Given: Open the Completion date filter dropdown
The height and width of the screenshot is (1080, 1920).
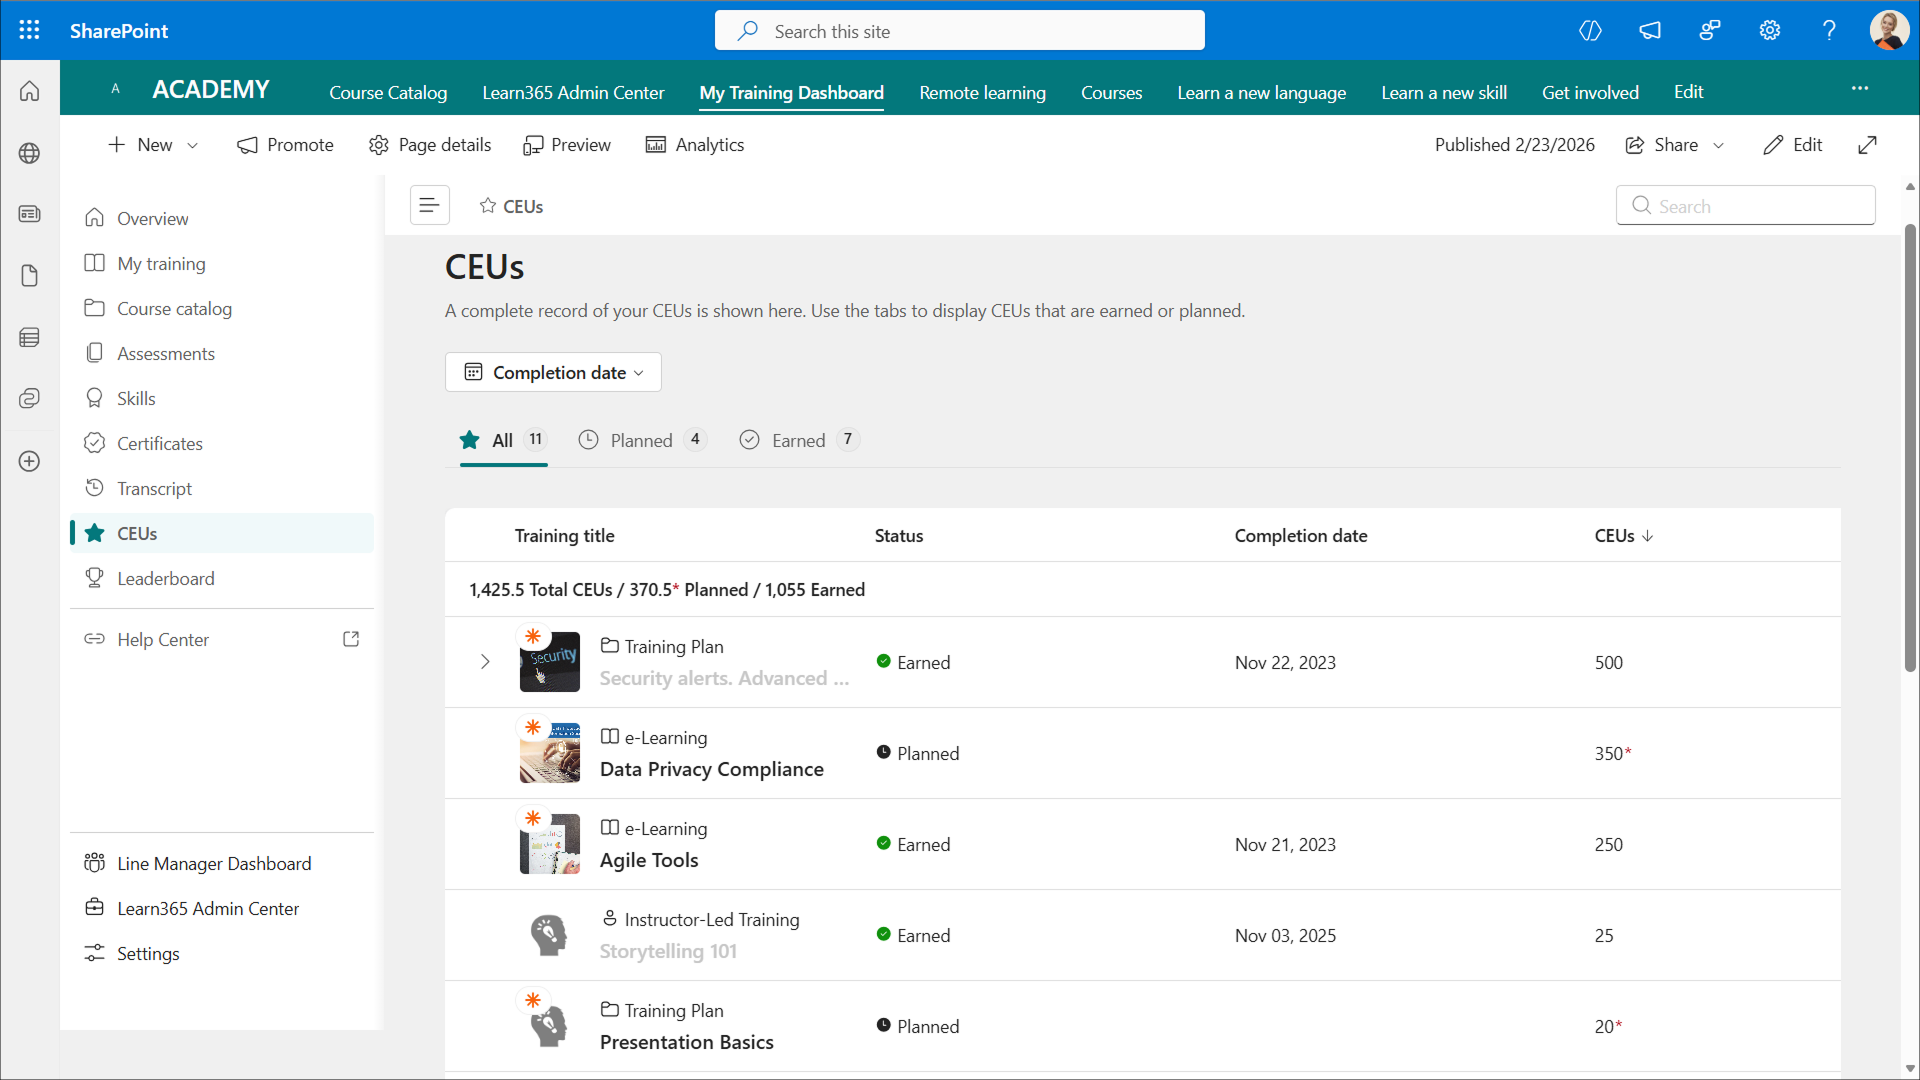Looking at the screenshot, I should click(553, 372).
